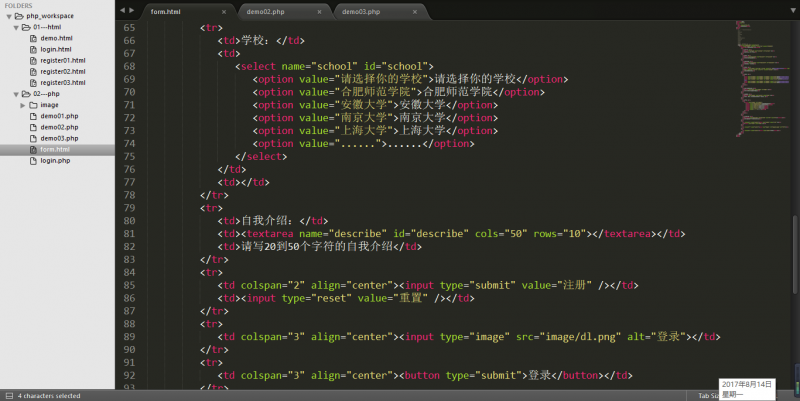The image size is (800, 401).
Task: Close the demo02.php tab
Action: point(320,11)
